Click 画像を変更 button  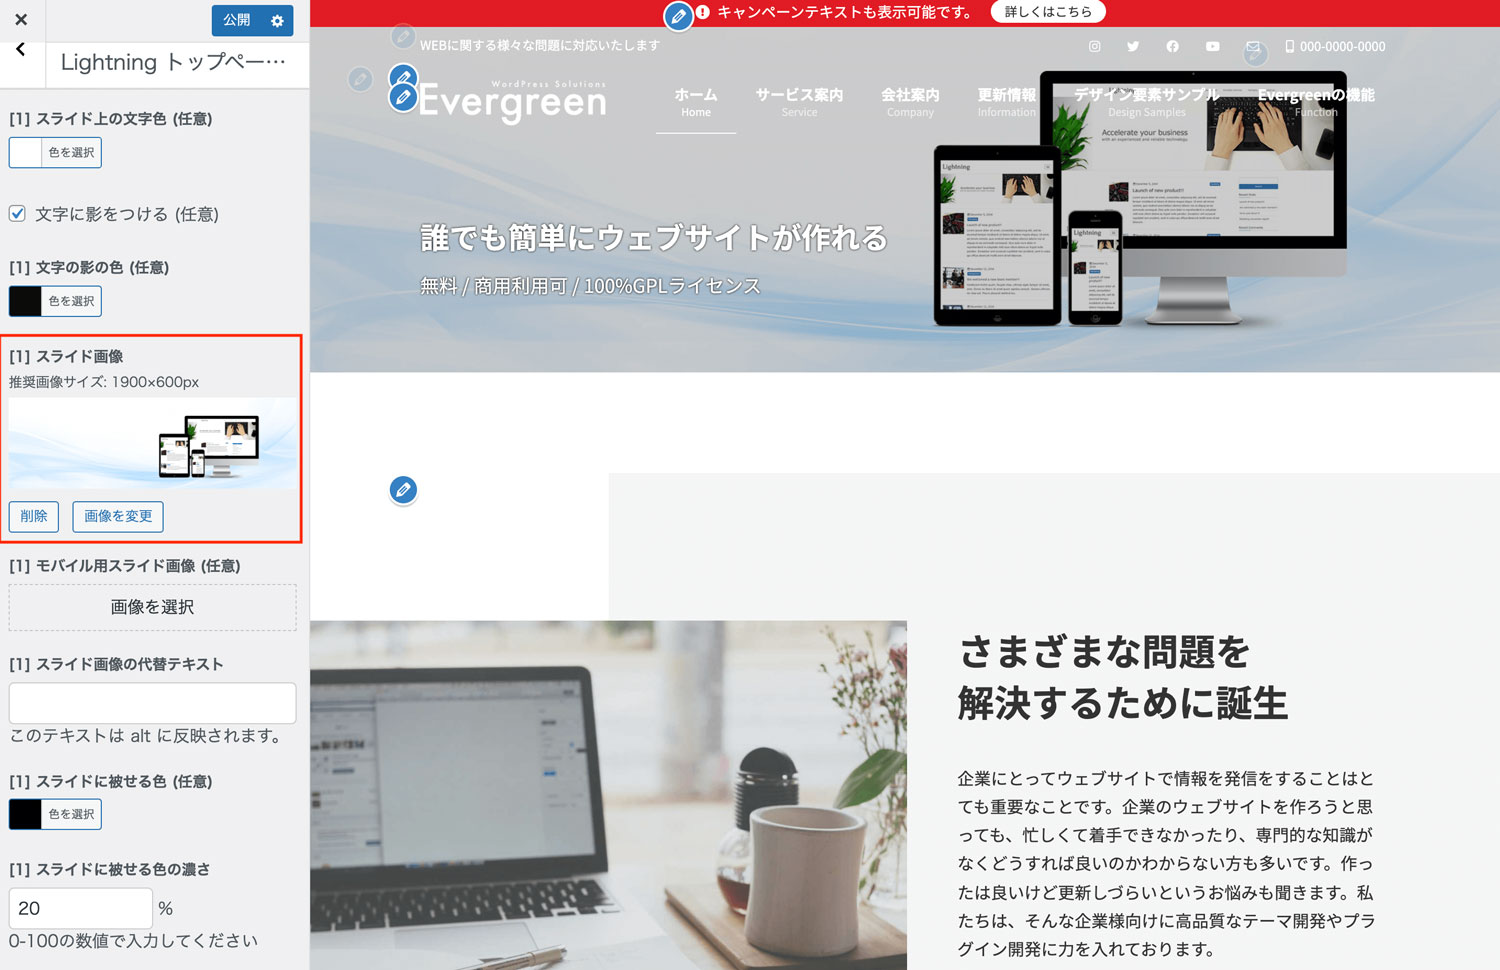(118, 517)
